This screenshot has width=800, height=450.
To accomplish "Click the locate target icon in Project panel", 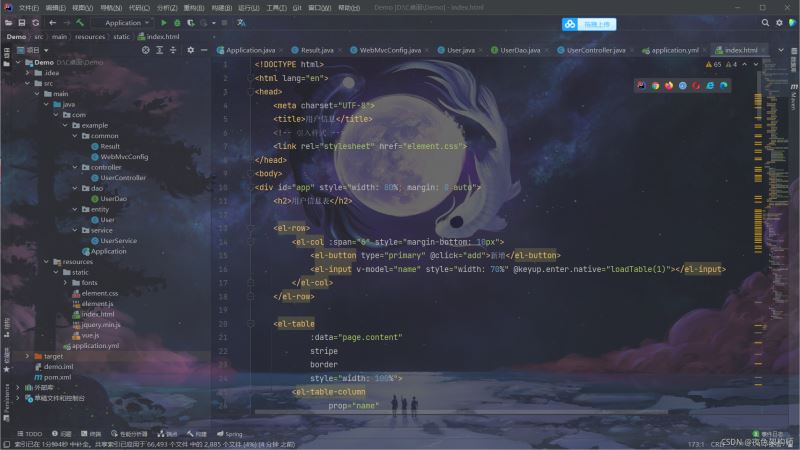I will coord(145,50).
